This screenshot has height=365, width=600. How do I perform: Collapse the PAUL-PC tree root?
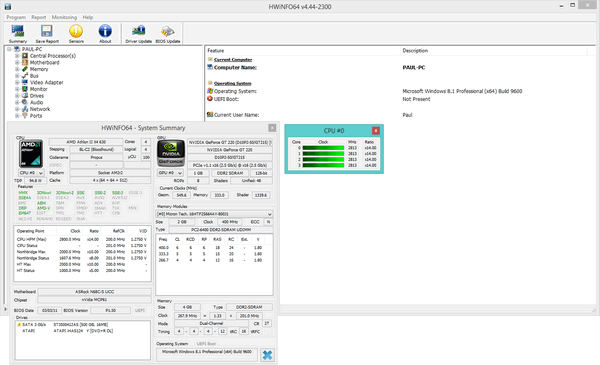click(x=9, y=49)
